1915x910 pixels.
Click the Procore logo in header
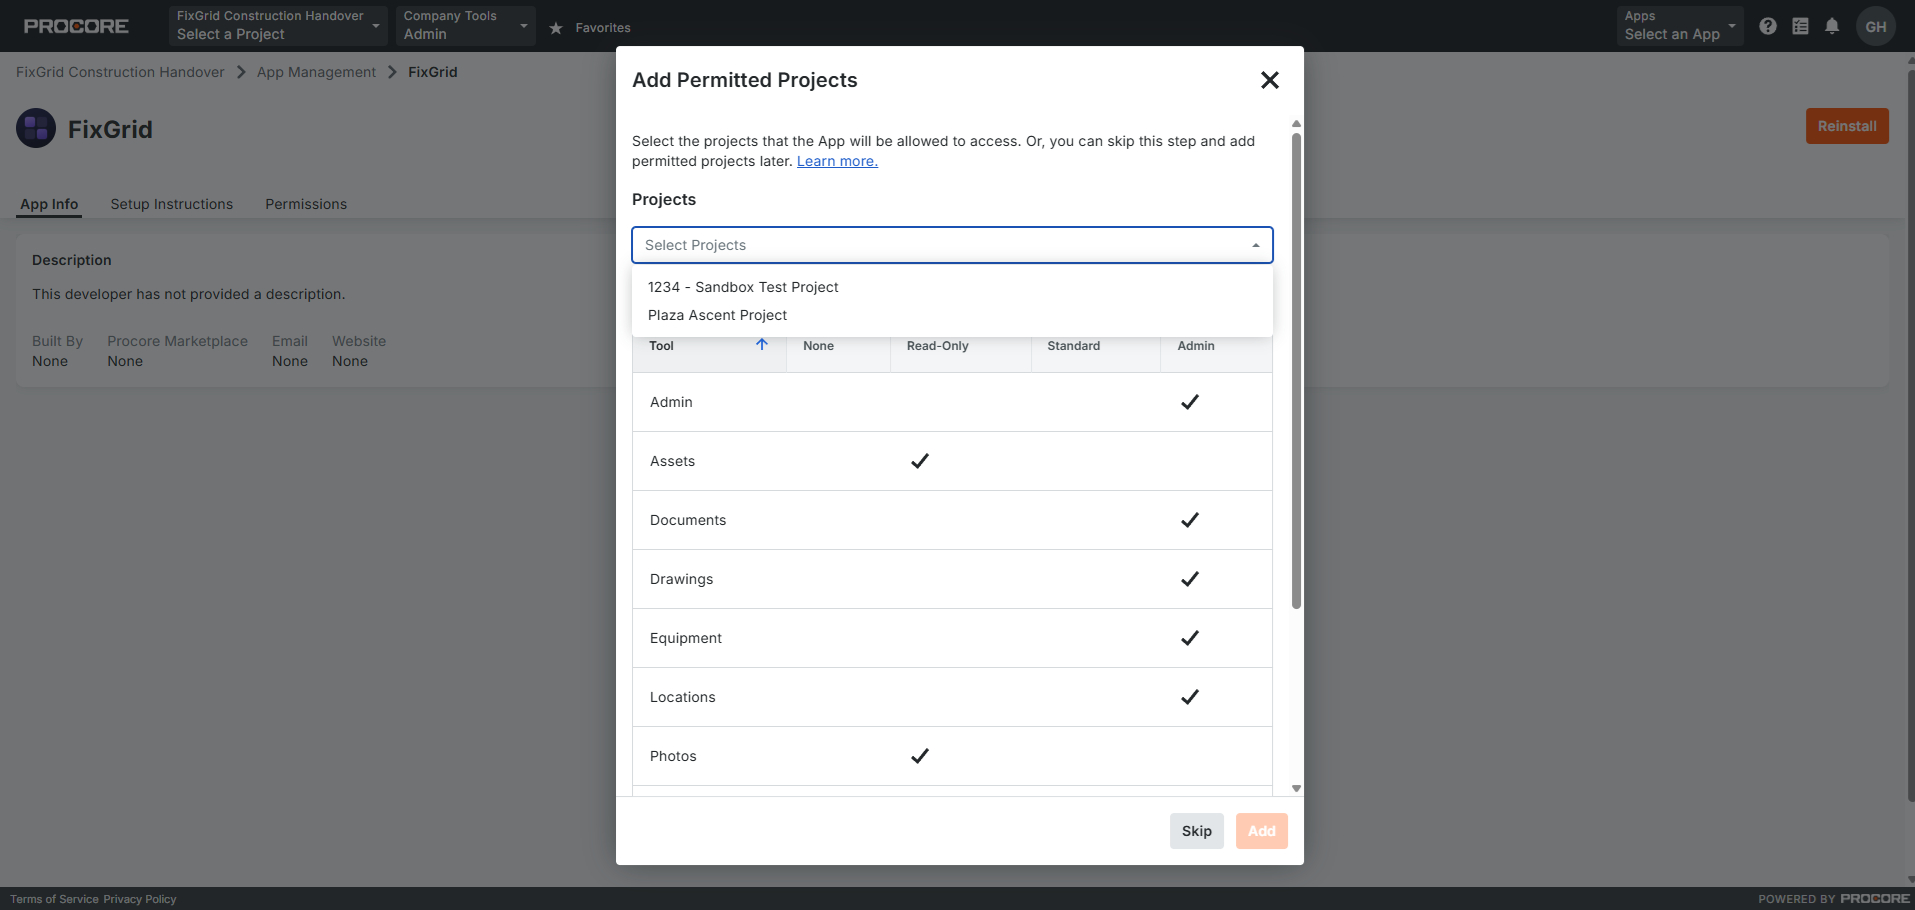pyautogui.click(x=76, y=26)
